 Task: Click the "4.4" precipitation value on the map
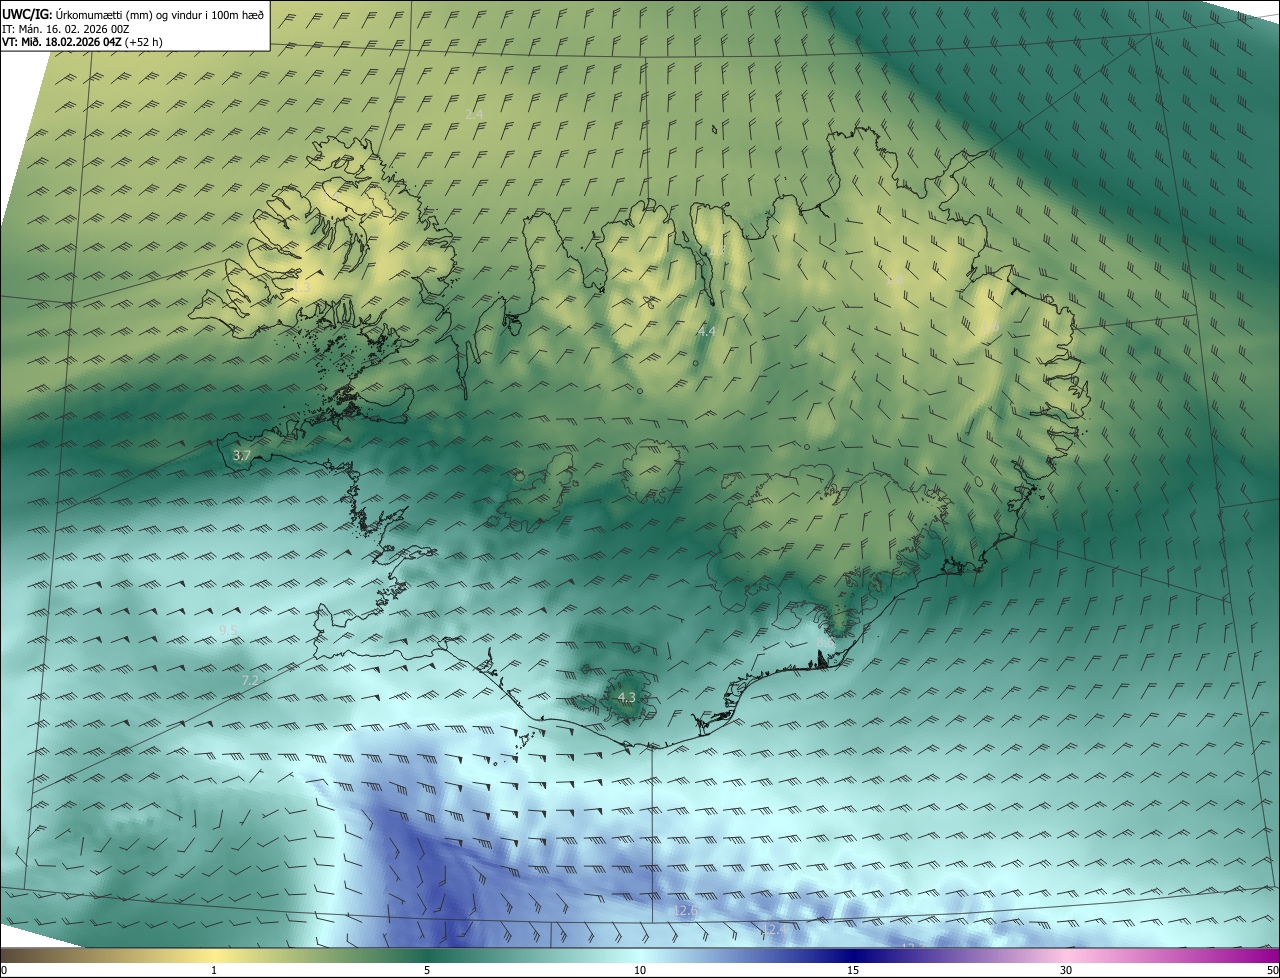point(706,331)
